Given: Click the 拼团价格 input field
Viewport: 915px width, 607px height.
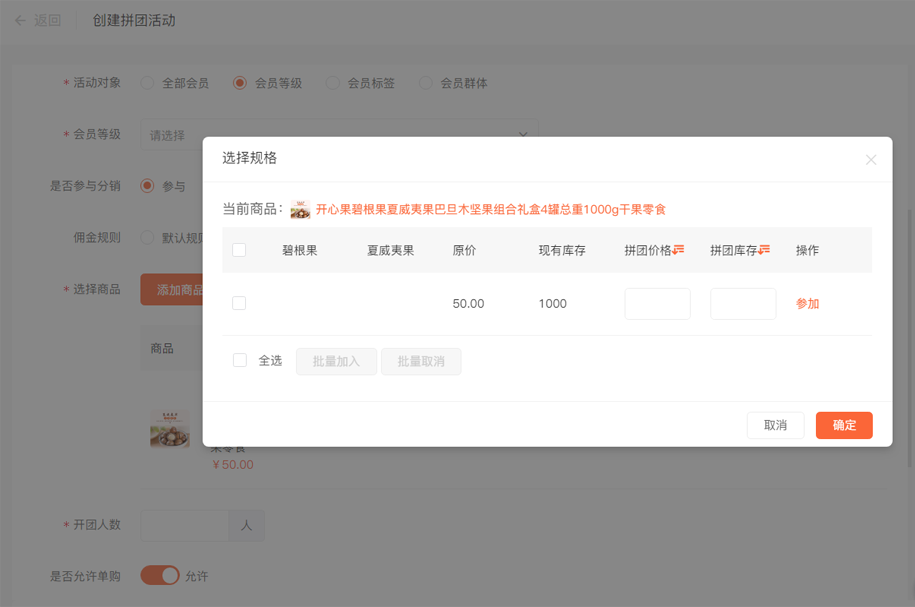Looking at the screenshot, I should (657, 304).
